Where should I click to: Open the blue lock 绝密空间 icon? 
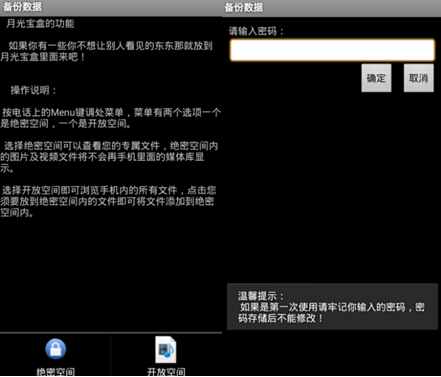pyautogui.click(x=55, y=349)
